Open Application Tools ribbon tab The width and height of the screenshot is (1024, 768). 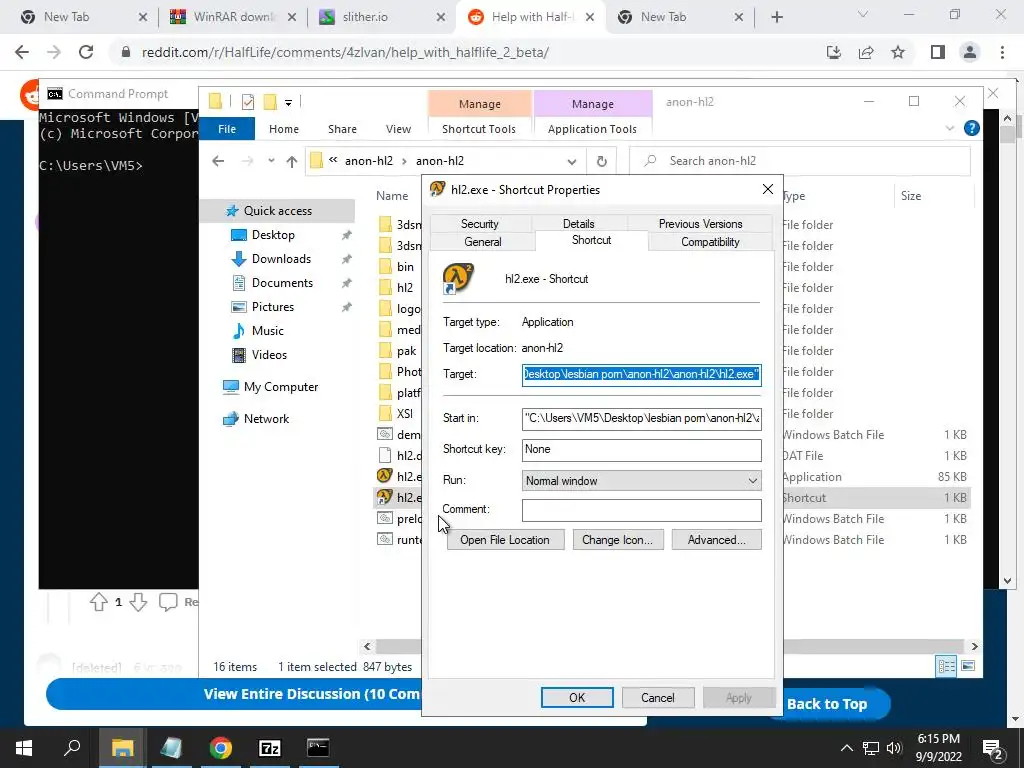tap(592, 129)
